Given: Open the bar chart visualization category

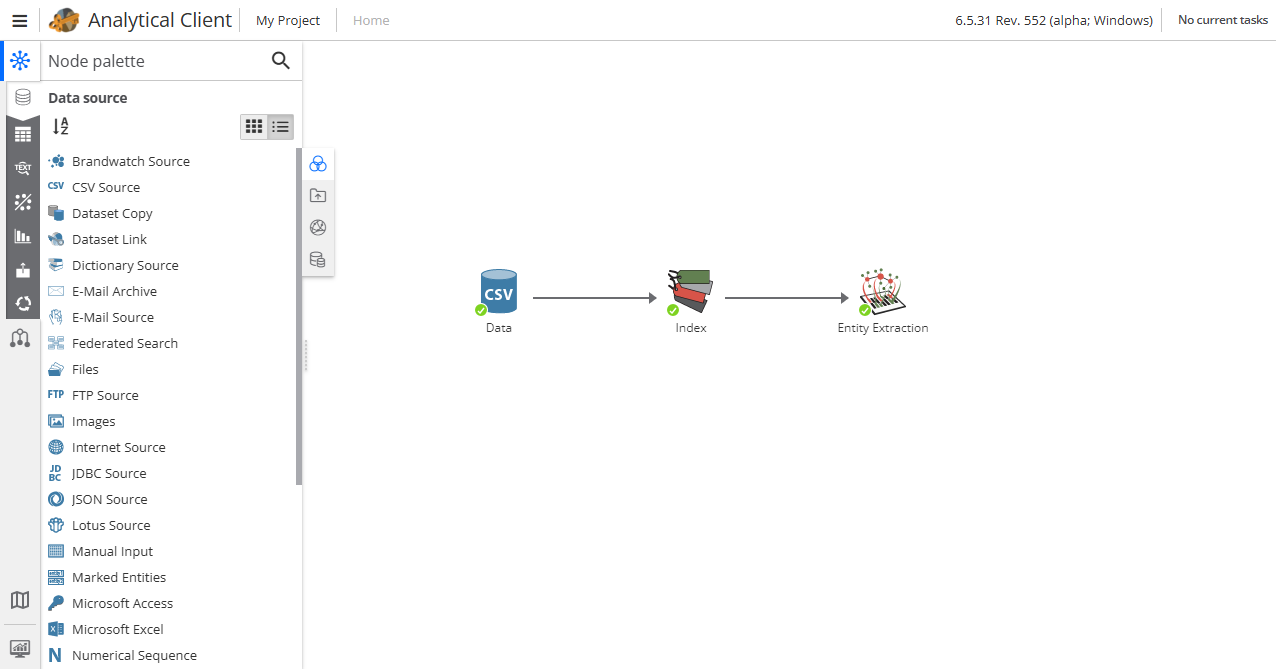Looking at the screenshot, I should [x=22, y=236].
